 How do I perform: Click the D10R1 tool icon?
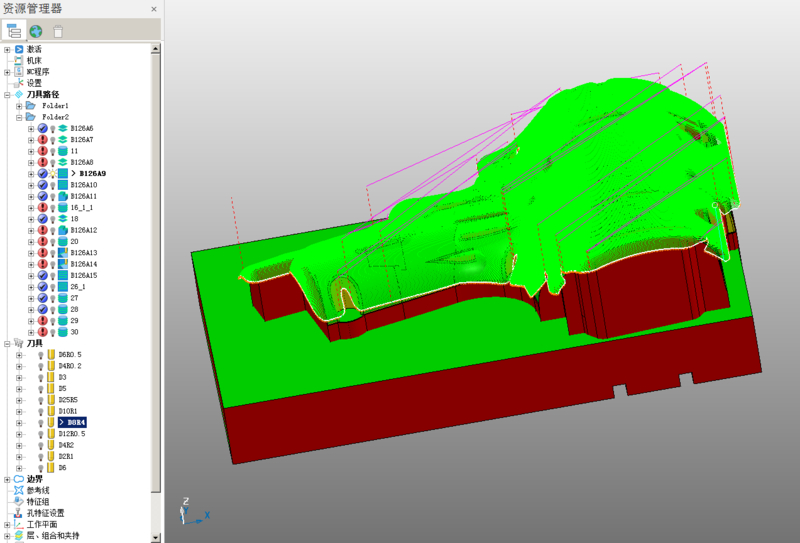51,411
